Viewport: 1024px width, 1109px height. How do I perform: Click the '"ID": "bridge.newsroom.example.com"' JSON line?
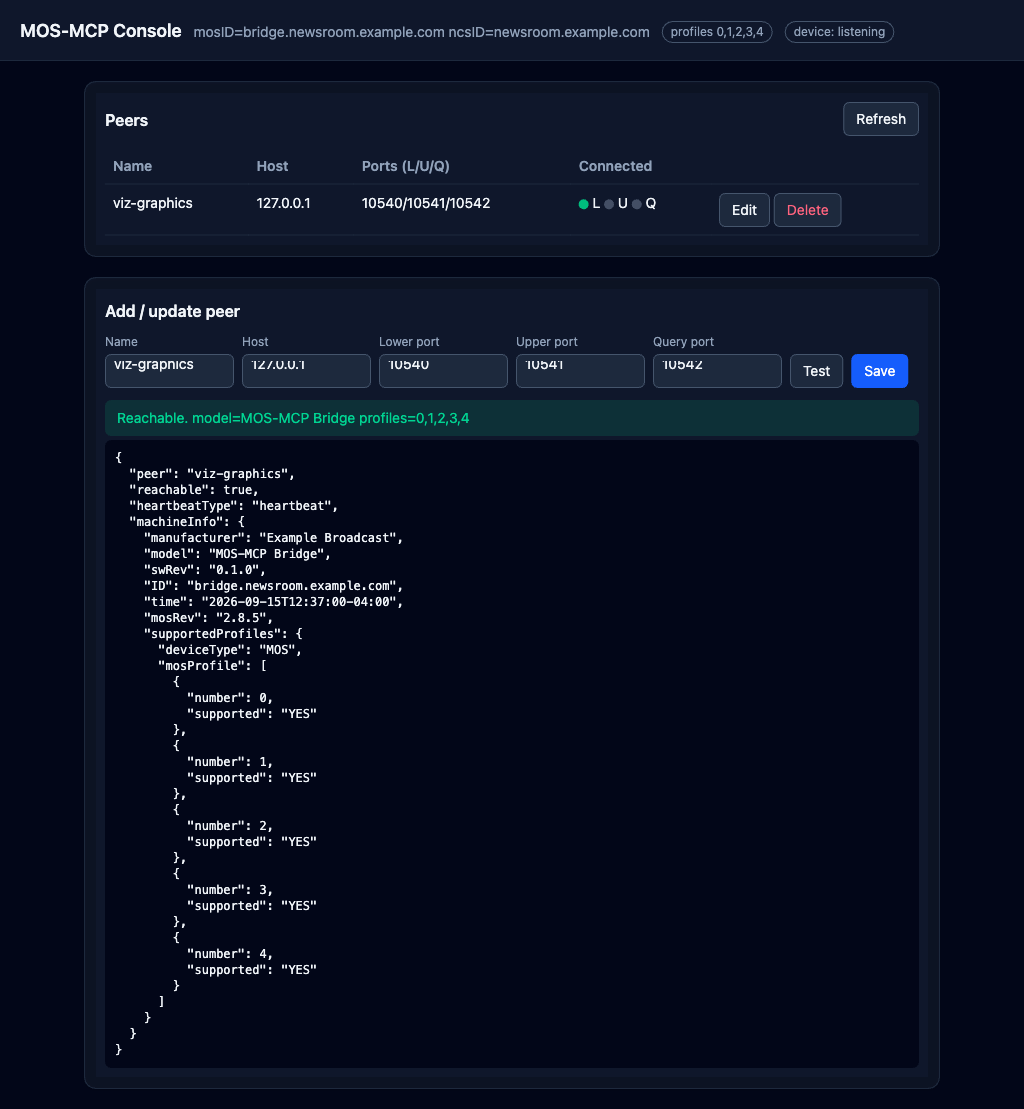pos(273,586)
